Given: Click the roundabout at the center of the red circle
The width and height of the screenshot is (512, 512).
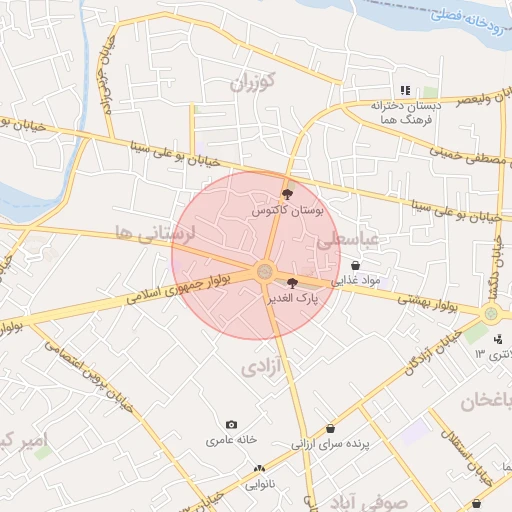Looking at the screenshot, I should pos(265,272).
